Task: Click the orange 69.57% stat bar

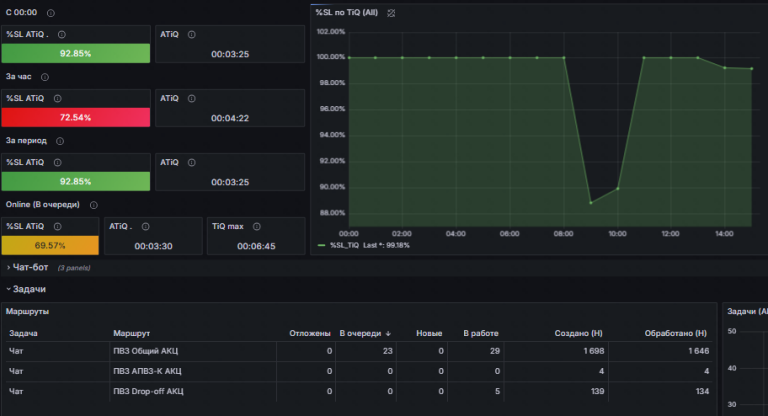Action: (50, 245)
